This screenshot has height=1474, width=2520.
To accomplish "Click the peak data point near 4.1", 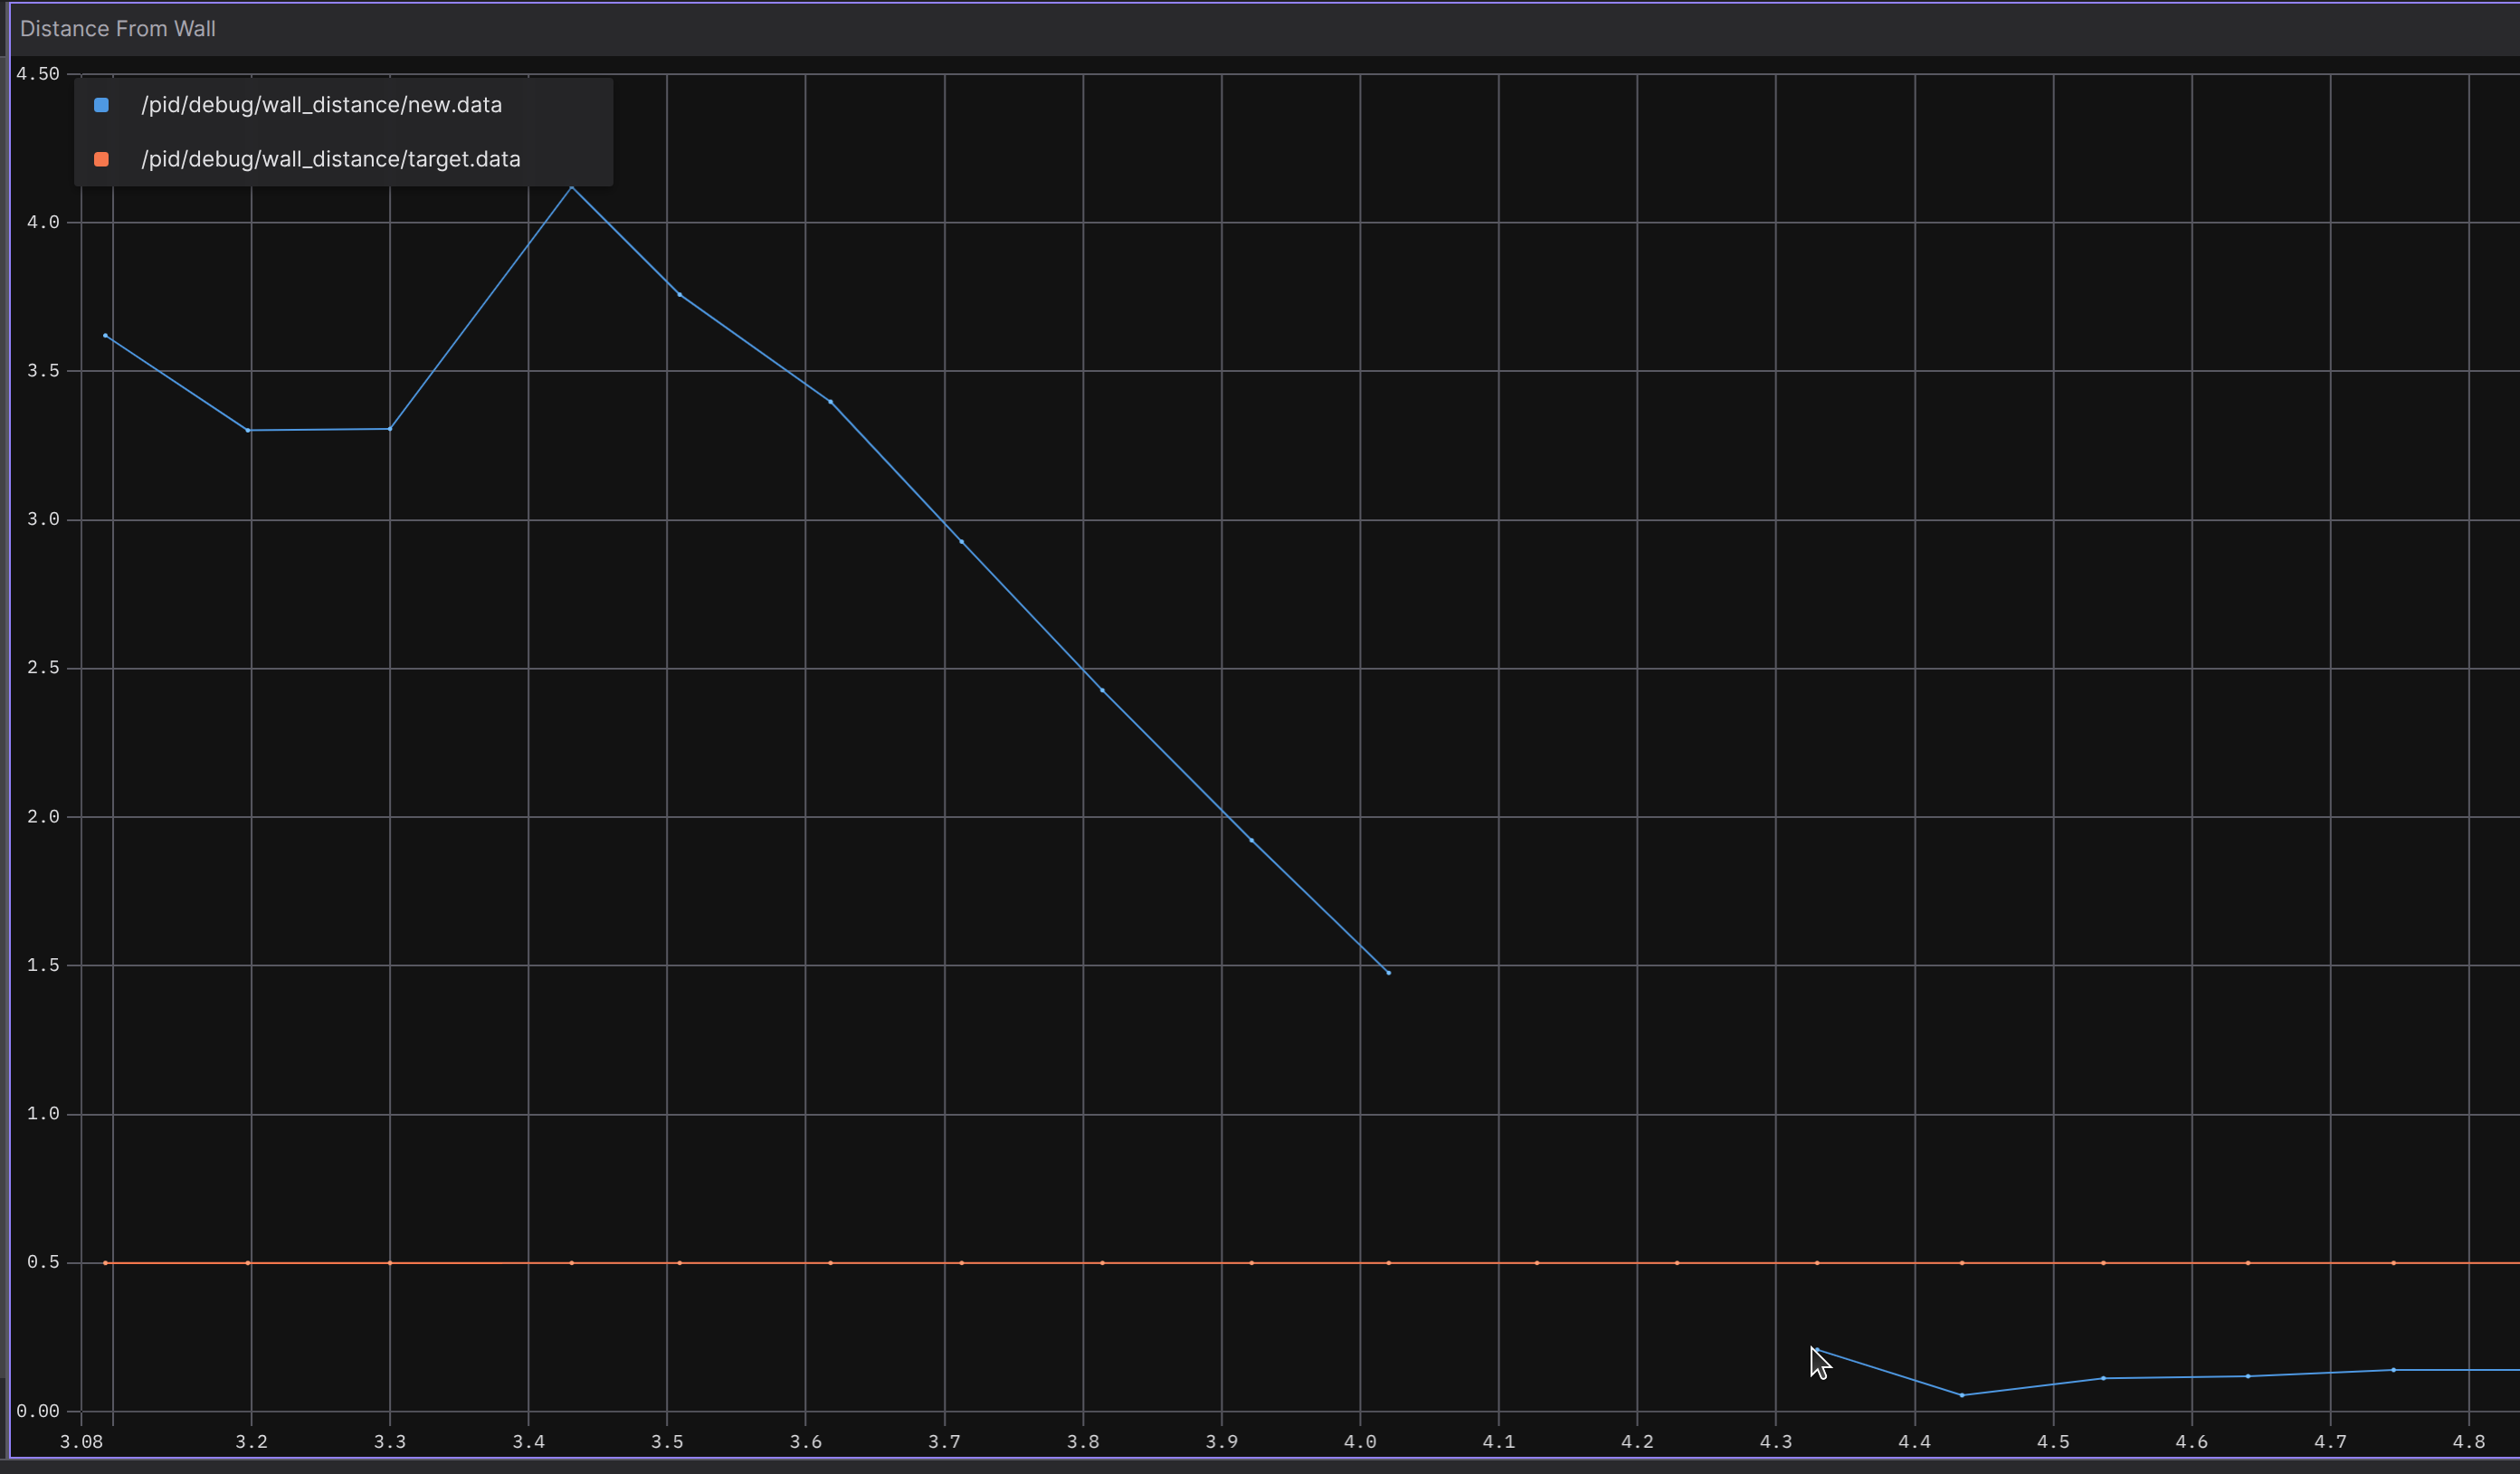I will [x=572, y=186].
